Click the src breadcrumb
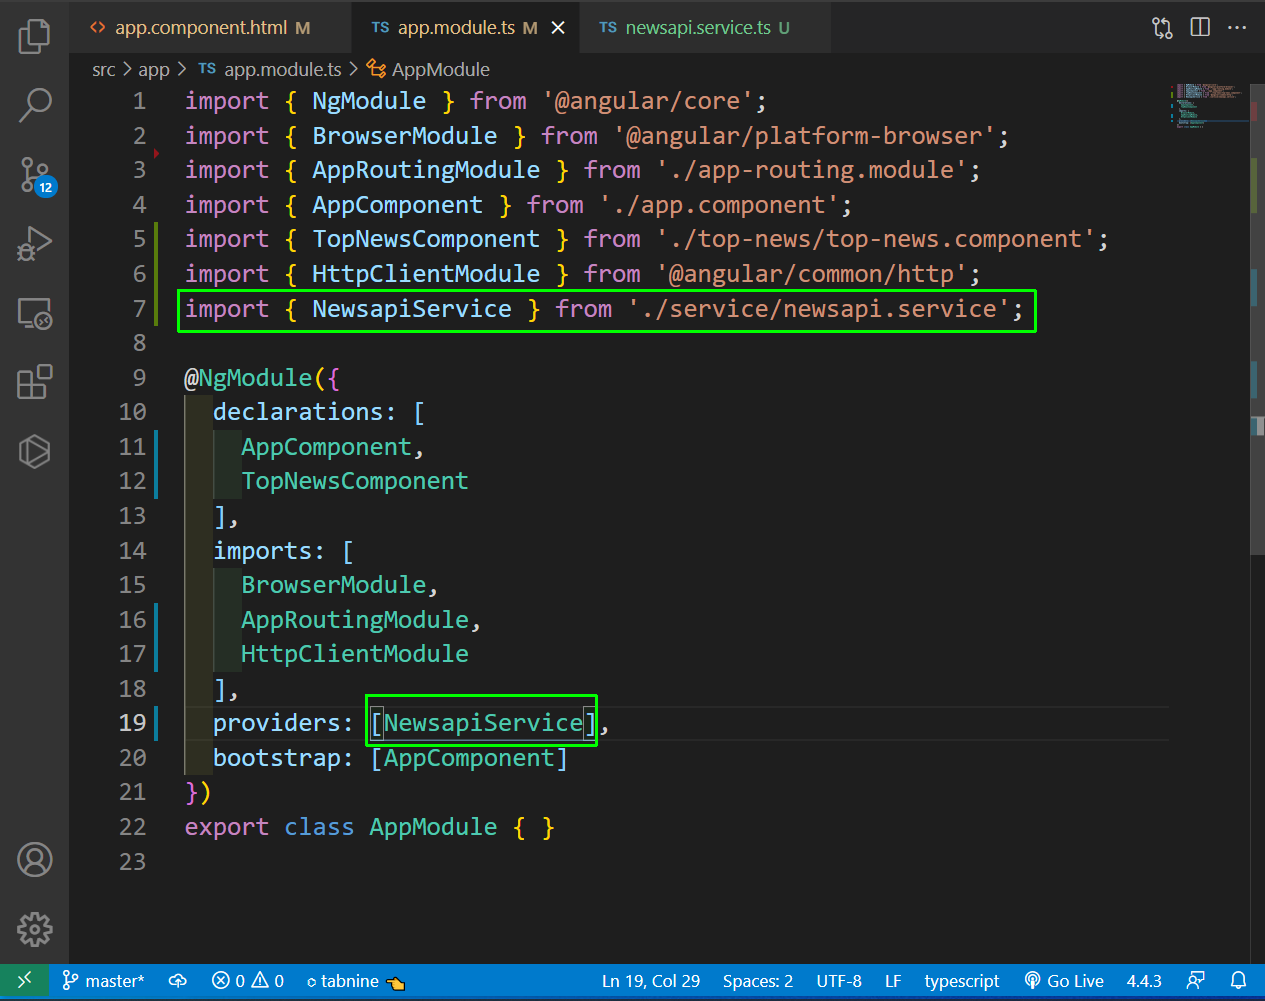The width and height of the screenshot is (1265, 1001). pyautogui.click(x=104, y=69)
